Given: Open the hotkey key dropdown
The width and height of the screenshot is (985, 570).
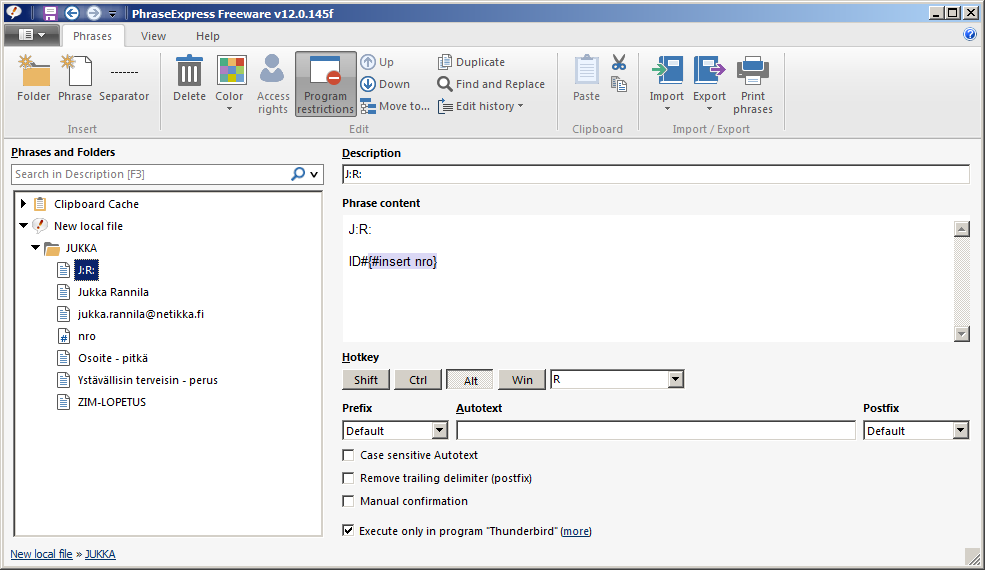Looking at the screenshot, I should pos(676,379).
